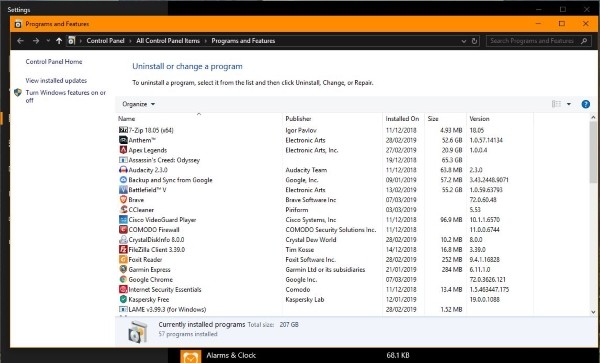
Task: Go up one level with up arrow
Action: [59, 41]
